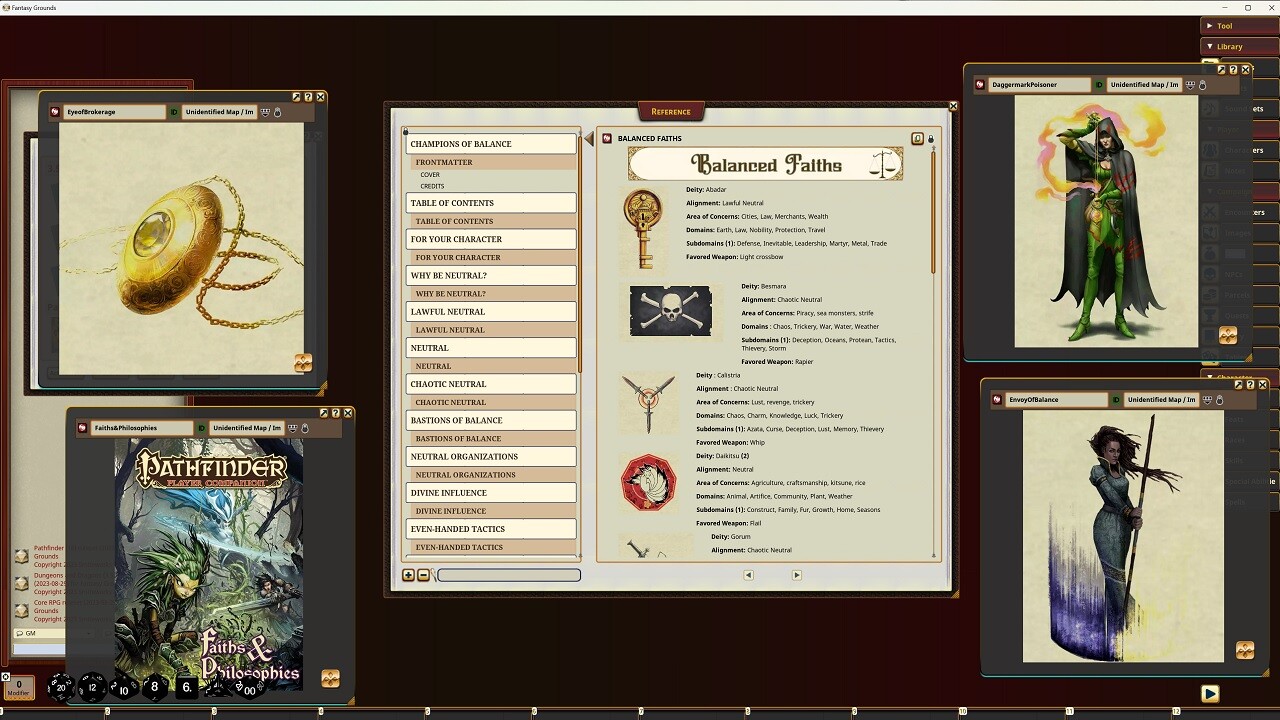
Task: Click the pop-out arrow icon on Faiths&Philosophies window
Action: coord(324,412)
